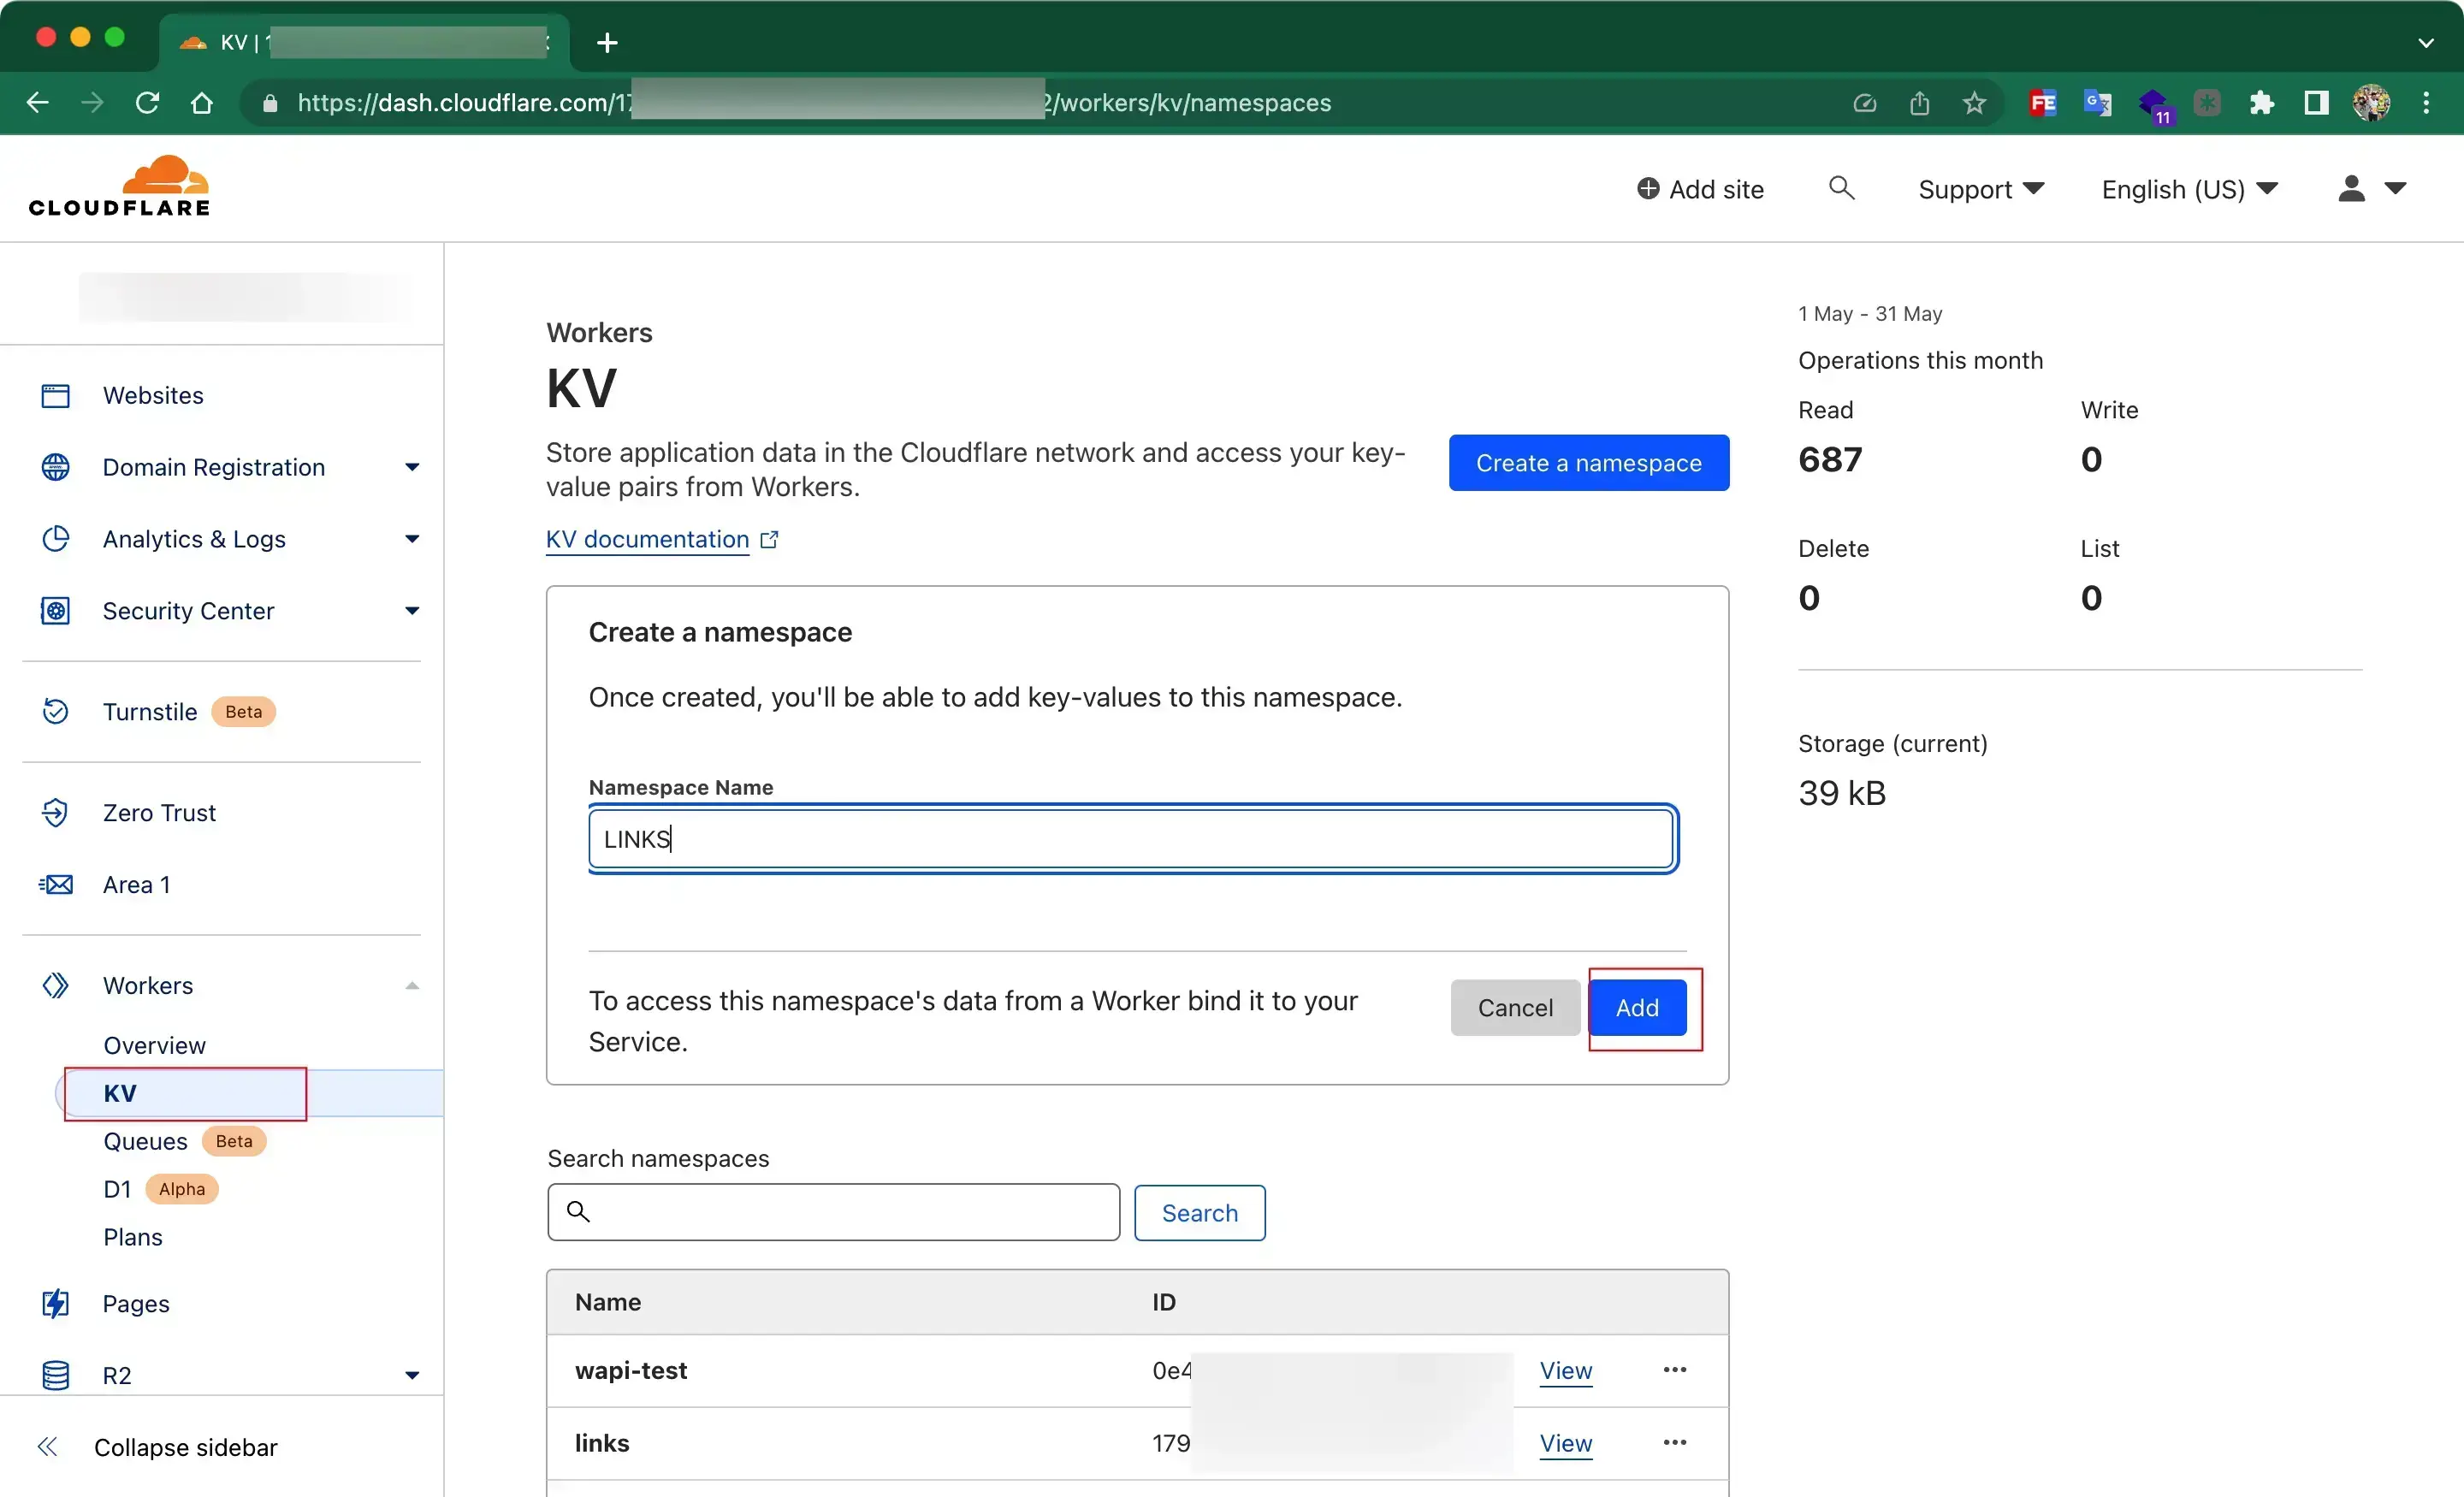Expand Analytics & Logs submenu
The width and height of the screenshot is (2464, 1497).
(x=412, y=539)
